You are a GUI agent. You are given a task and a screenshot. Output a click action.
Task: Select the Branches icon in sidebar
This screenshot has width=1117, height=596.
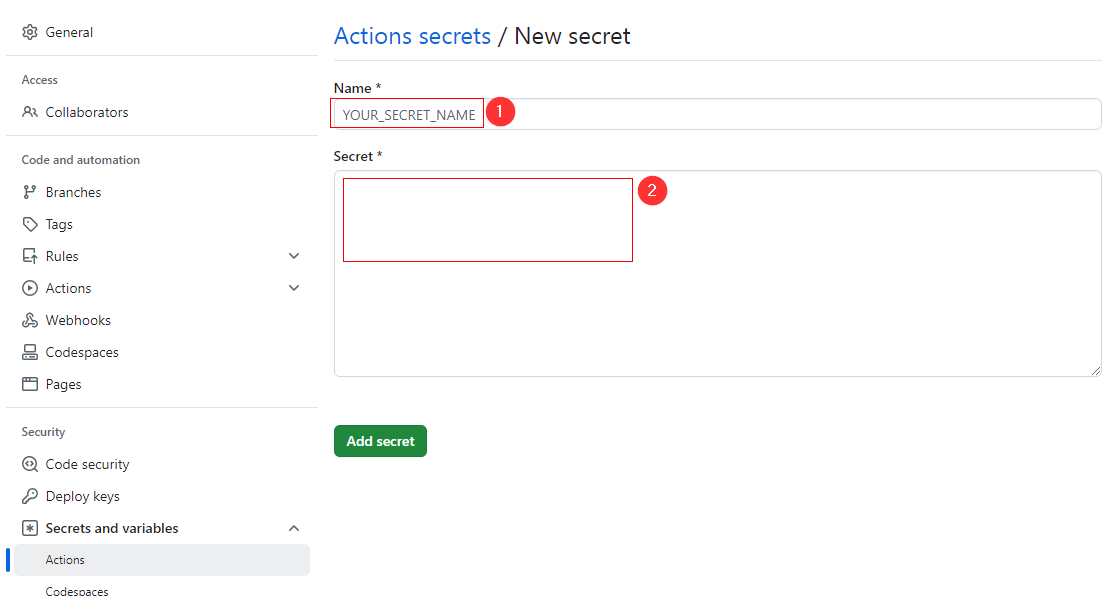coord(29,191)
